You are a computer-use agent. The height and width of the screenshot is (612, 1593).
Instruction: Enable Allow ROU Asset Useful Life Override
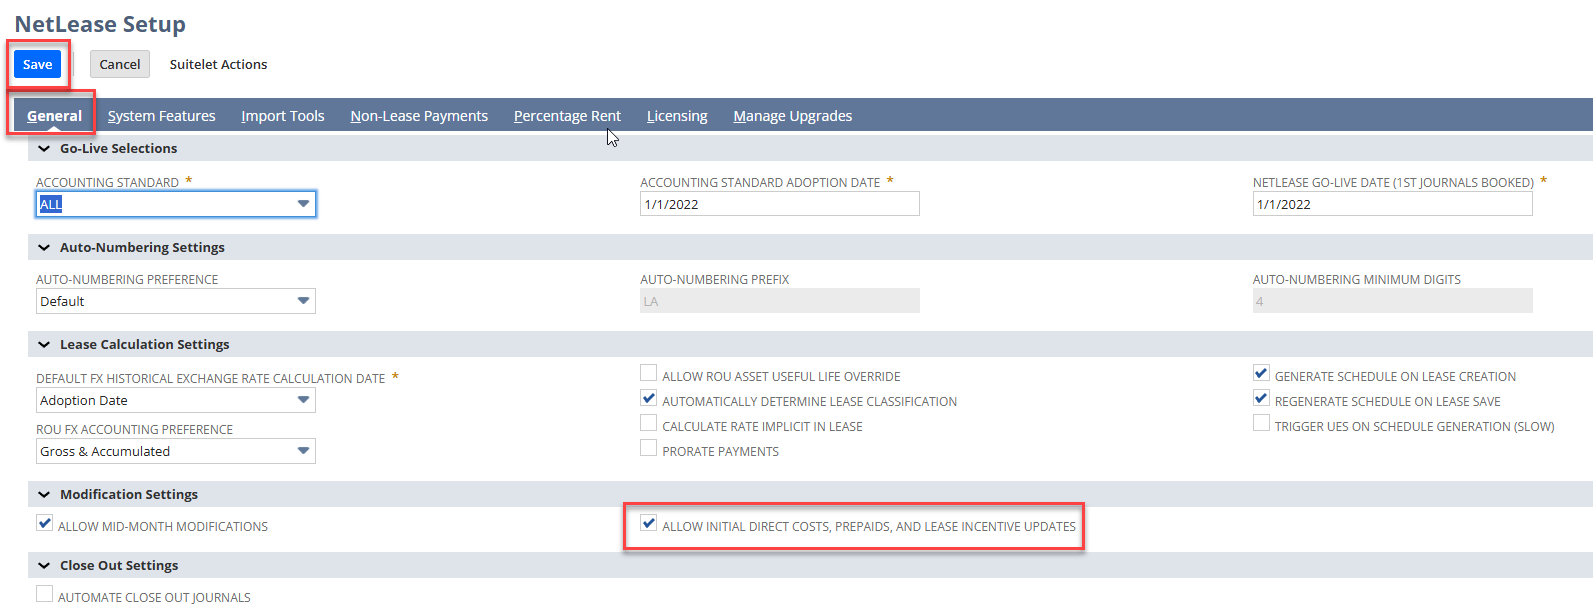[x=649, y=374]
